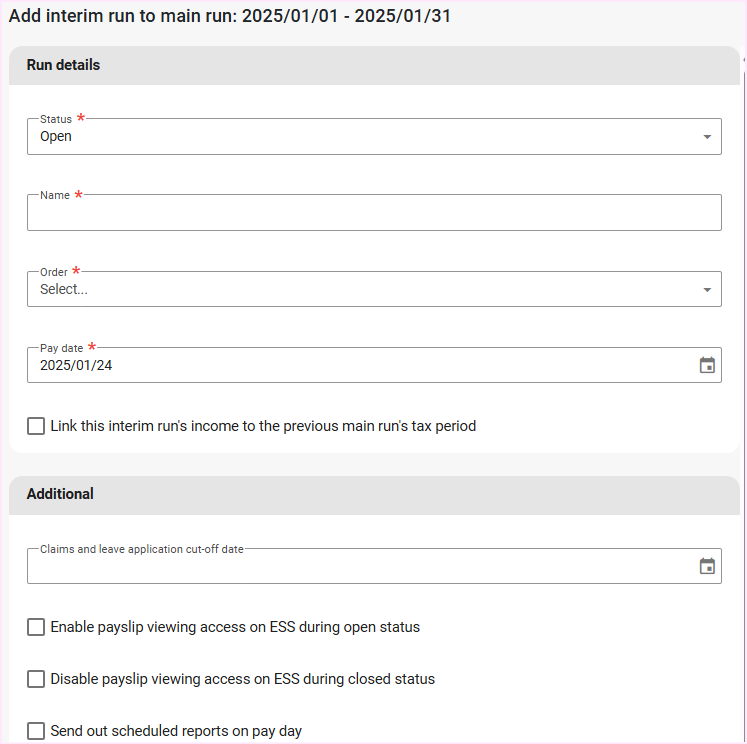
Task: Click the Status field label
Action: pyautogui.click(x=56, y=119)
